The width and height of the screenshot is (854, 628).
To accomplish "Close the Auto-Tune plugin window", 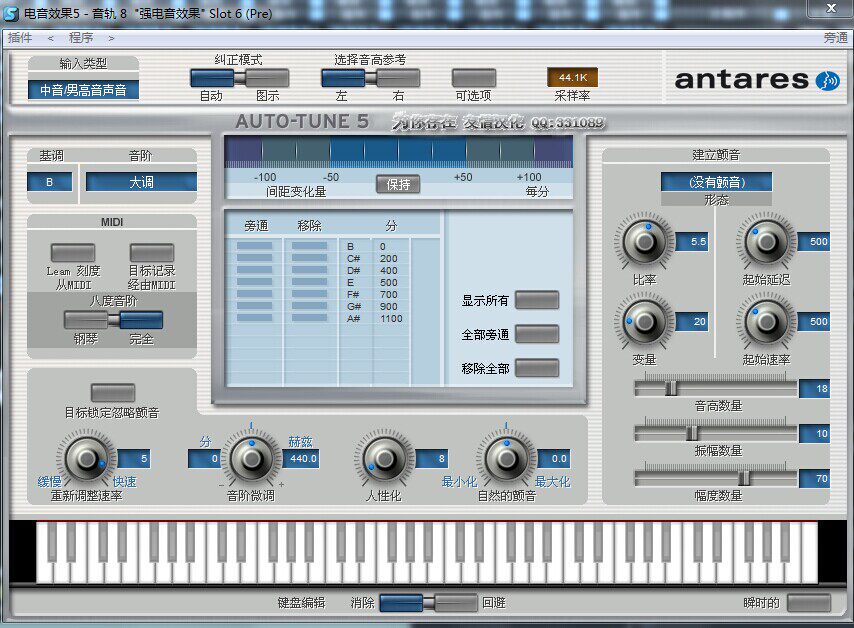I will pos(831,9).
